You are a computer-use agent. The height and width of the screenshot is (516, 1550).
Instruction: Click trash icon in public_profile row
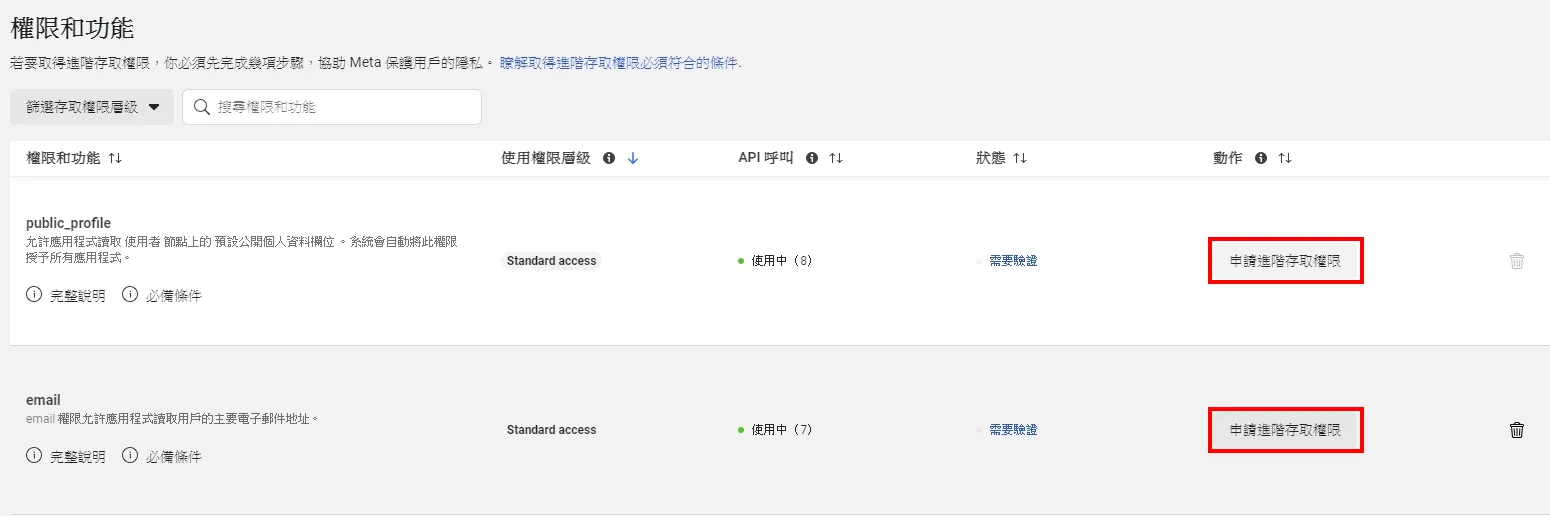1516,261
